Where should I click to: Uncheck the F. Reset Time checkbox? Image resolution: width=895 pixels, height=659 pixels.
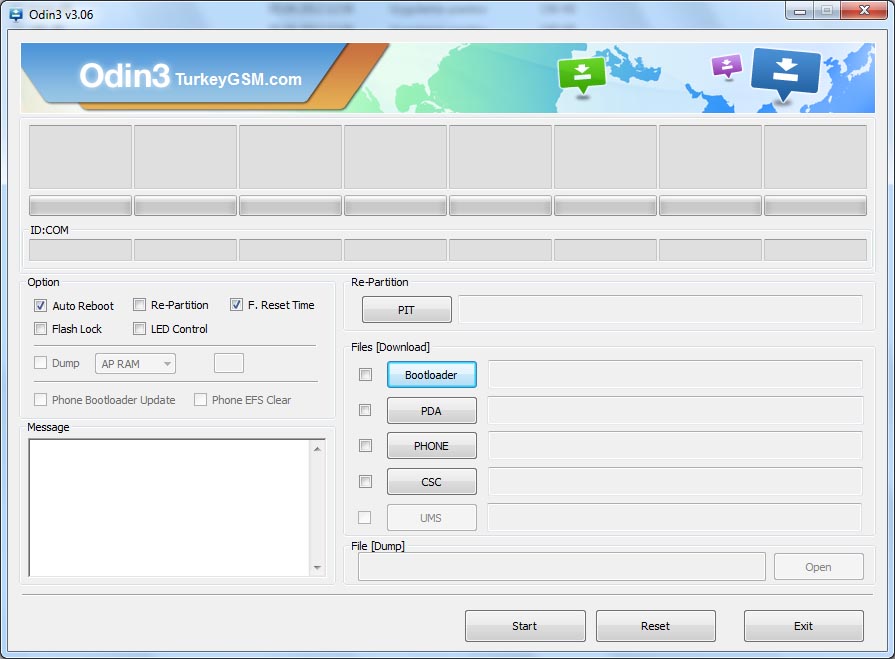tap(236, 305)
